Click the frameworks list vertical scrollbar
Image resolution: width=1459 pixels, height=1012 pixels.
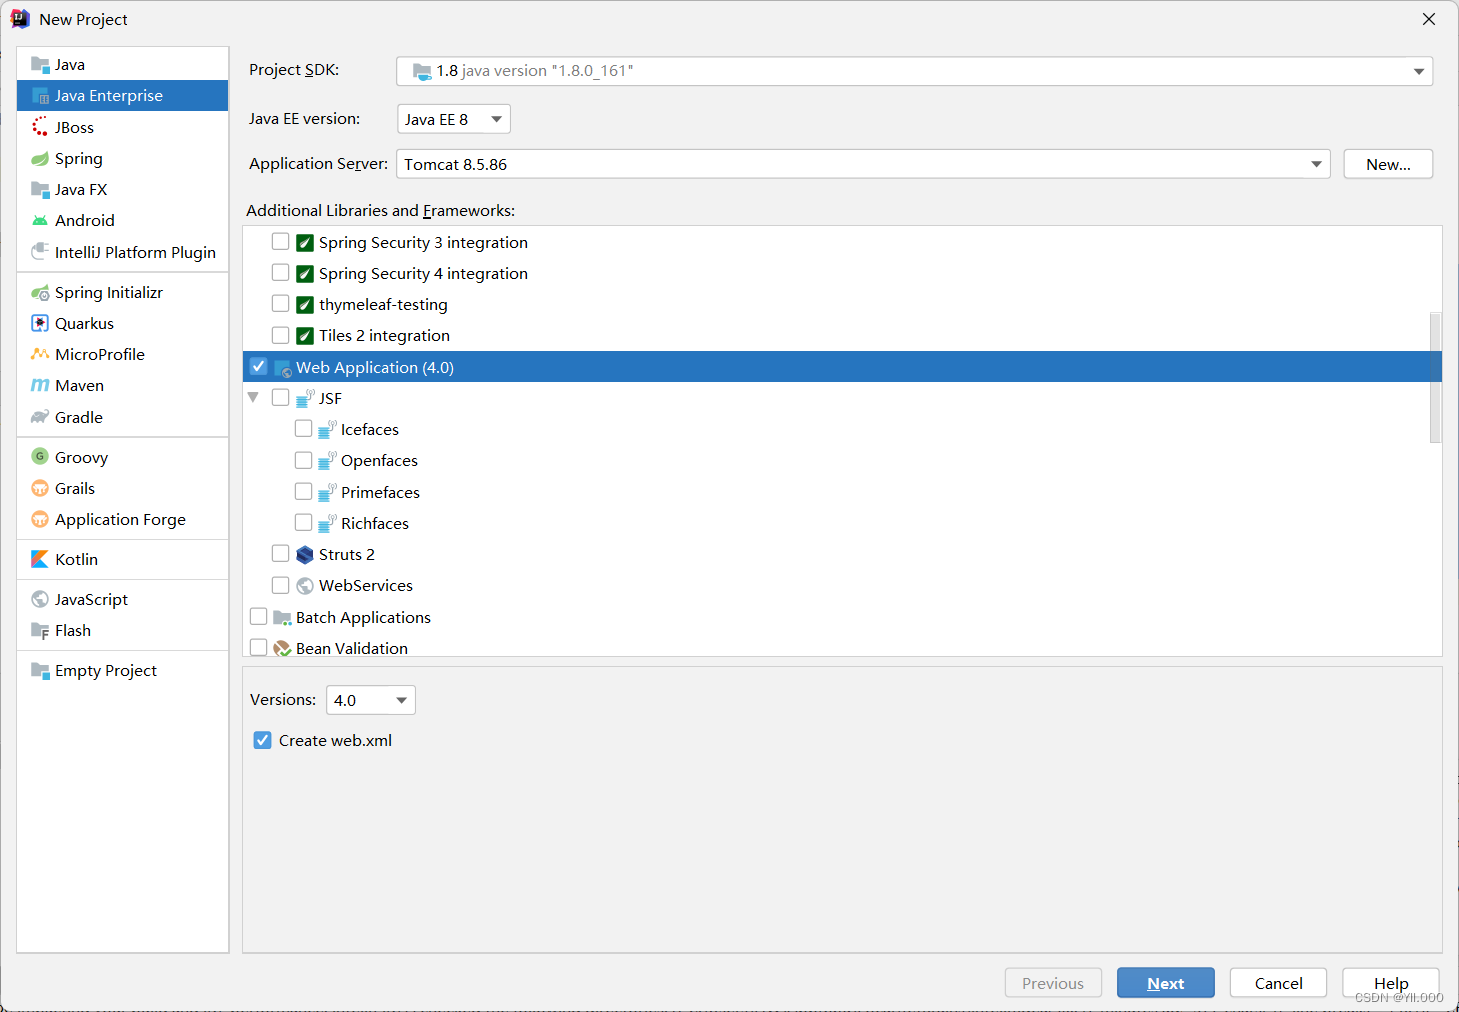click(1435, 378)
